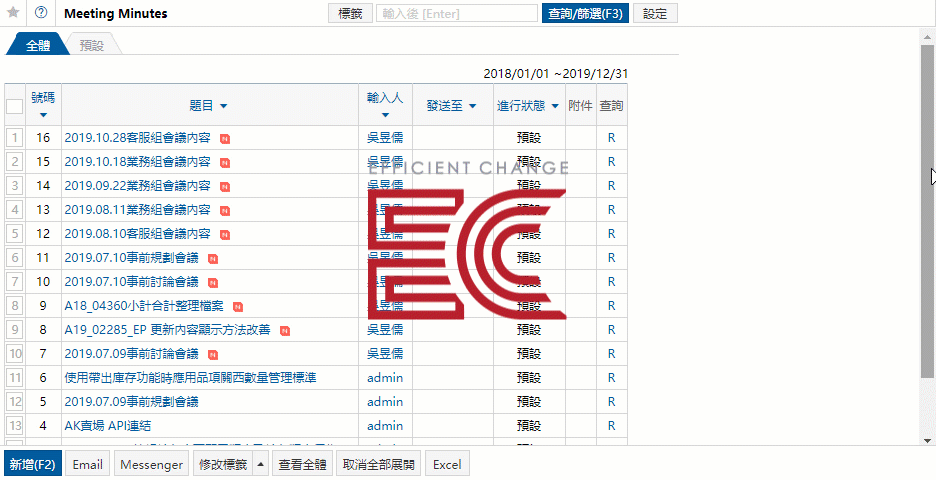Click 吳昱儒 author in row 16

(x=385, y=138)
